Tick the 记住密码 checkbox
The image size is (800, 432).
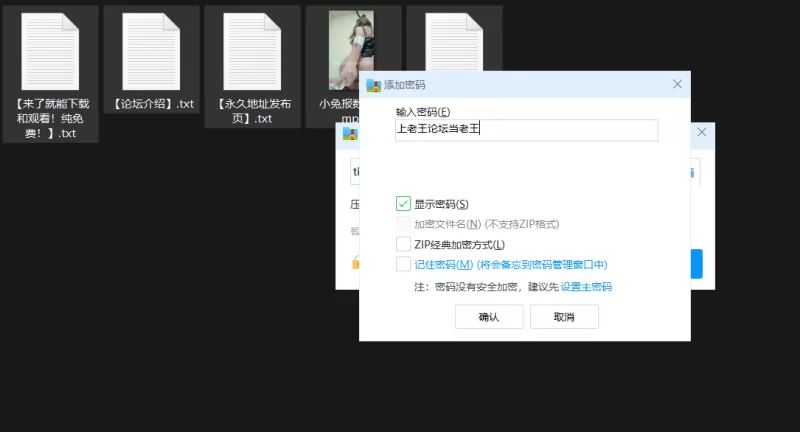403,264
